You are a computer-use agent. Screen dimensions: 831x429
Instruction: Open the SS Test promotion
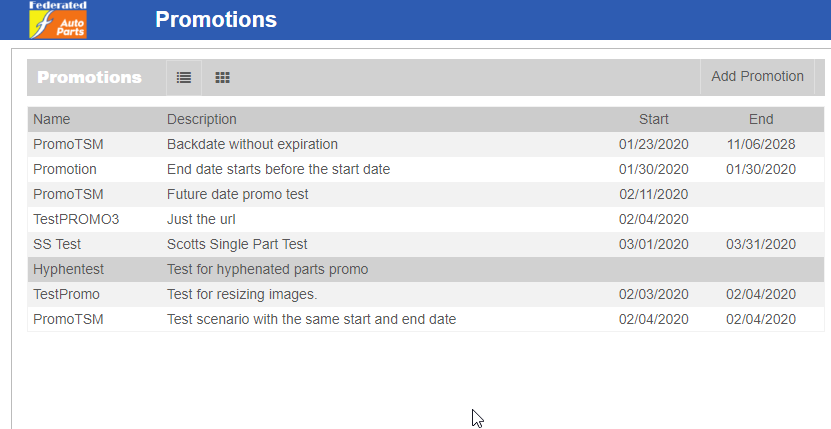(57, 244)
